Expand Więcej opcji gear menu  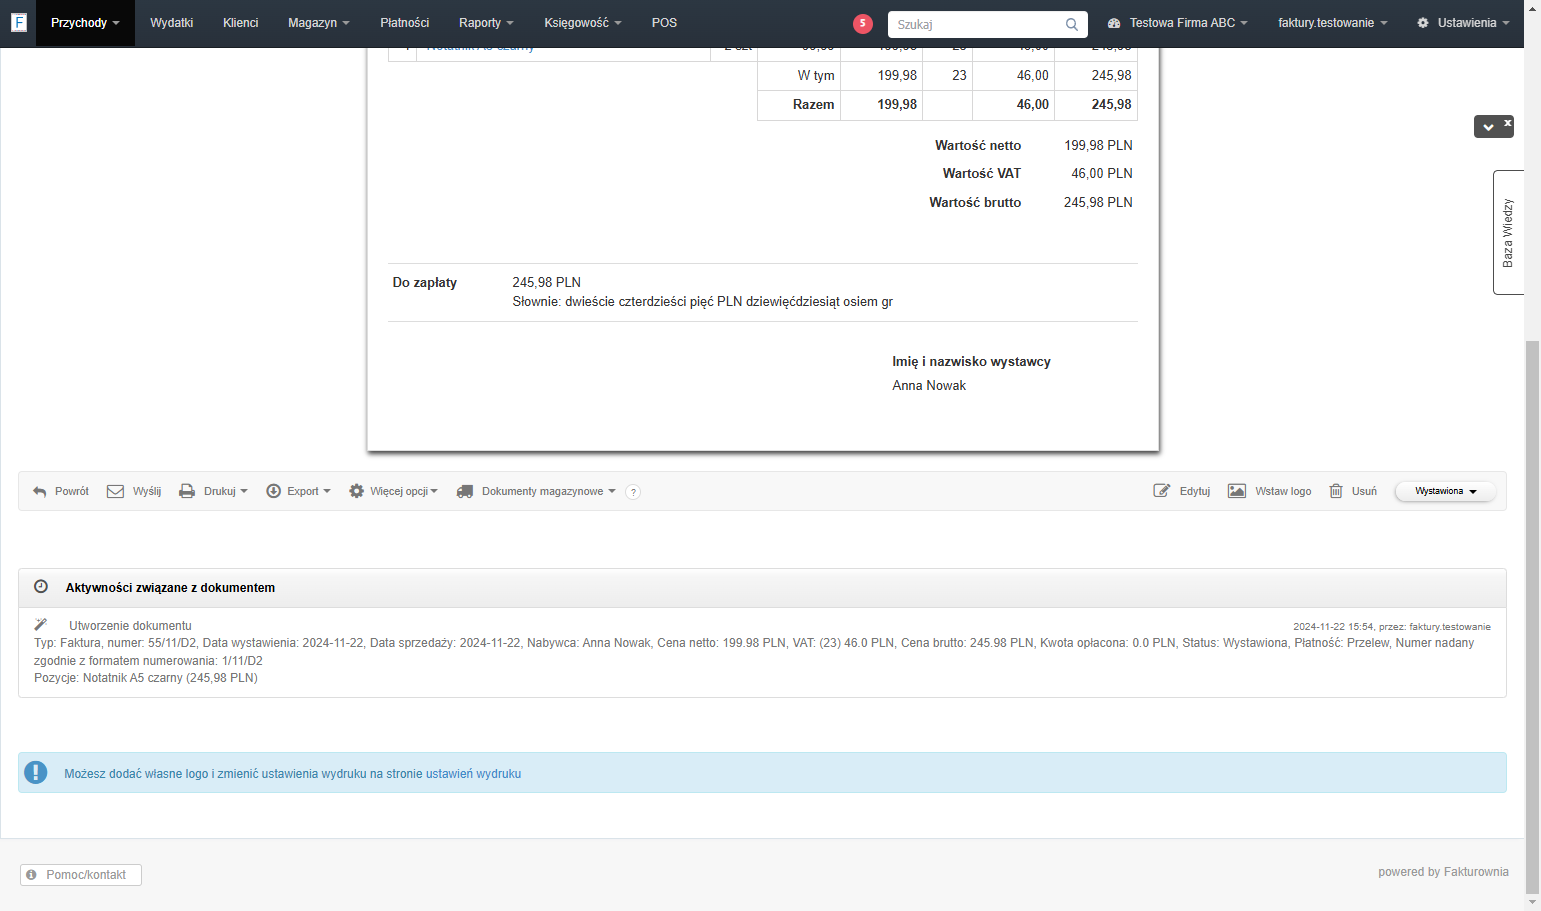(393, 491)
